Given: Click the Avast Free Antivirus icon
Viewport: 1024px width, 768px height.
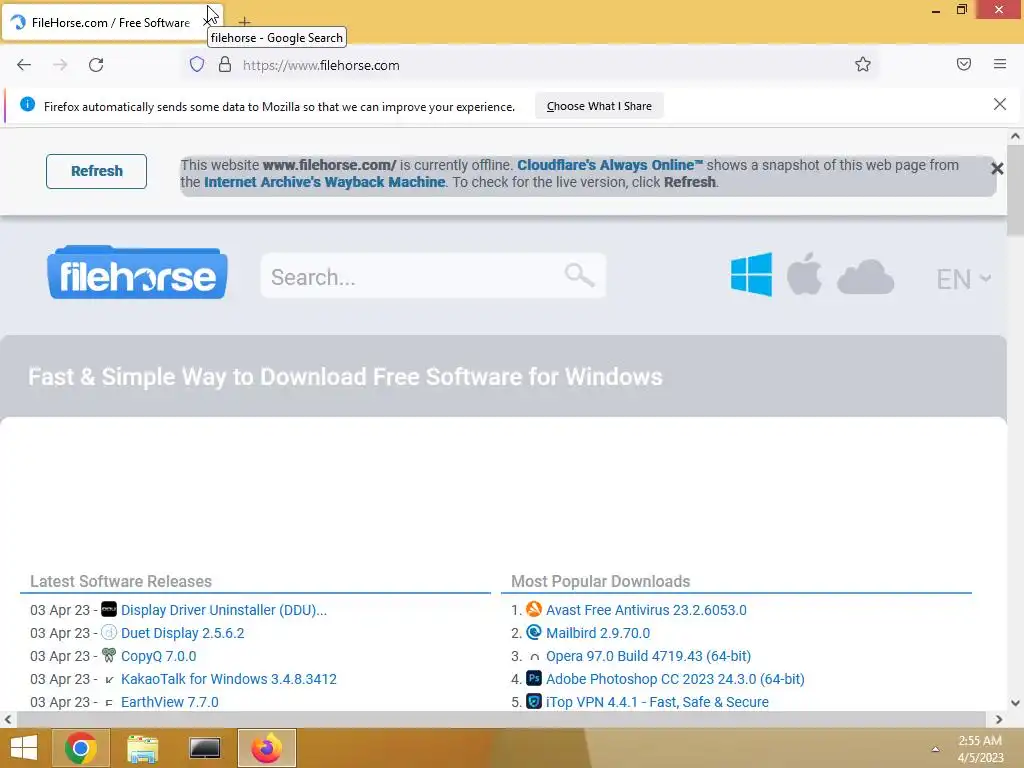Looking at the screenshot, I should [534, 609].
